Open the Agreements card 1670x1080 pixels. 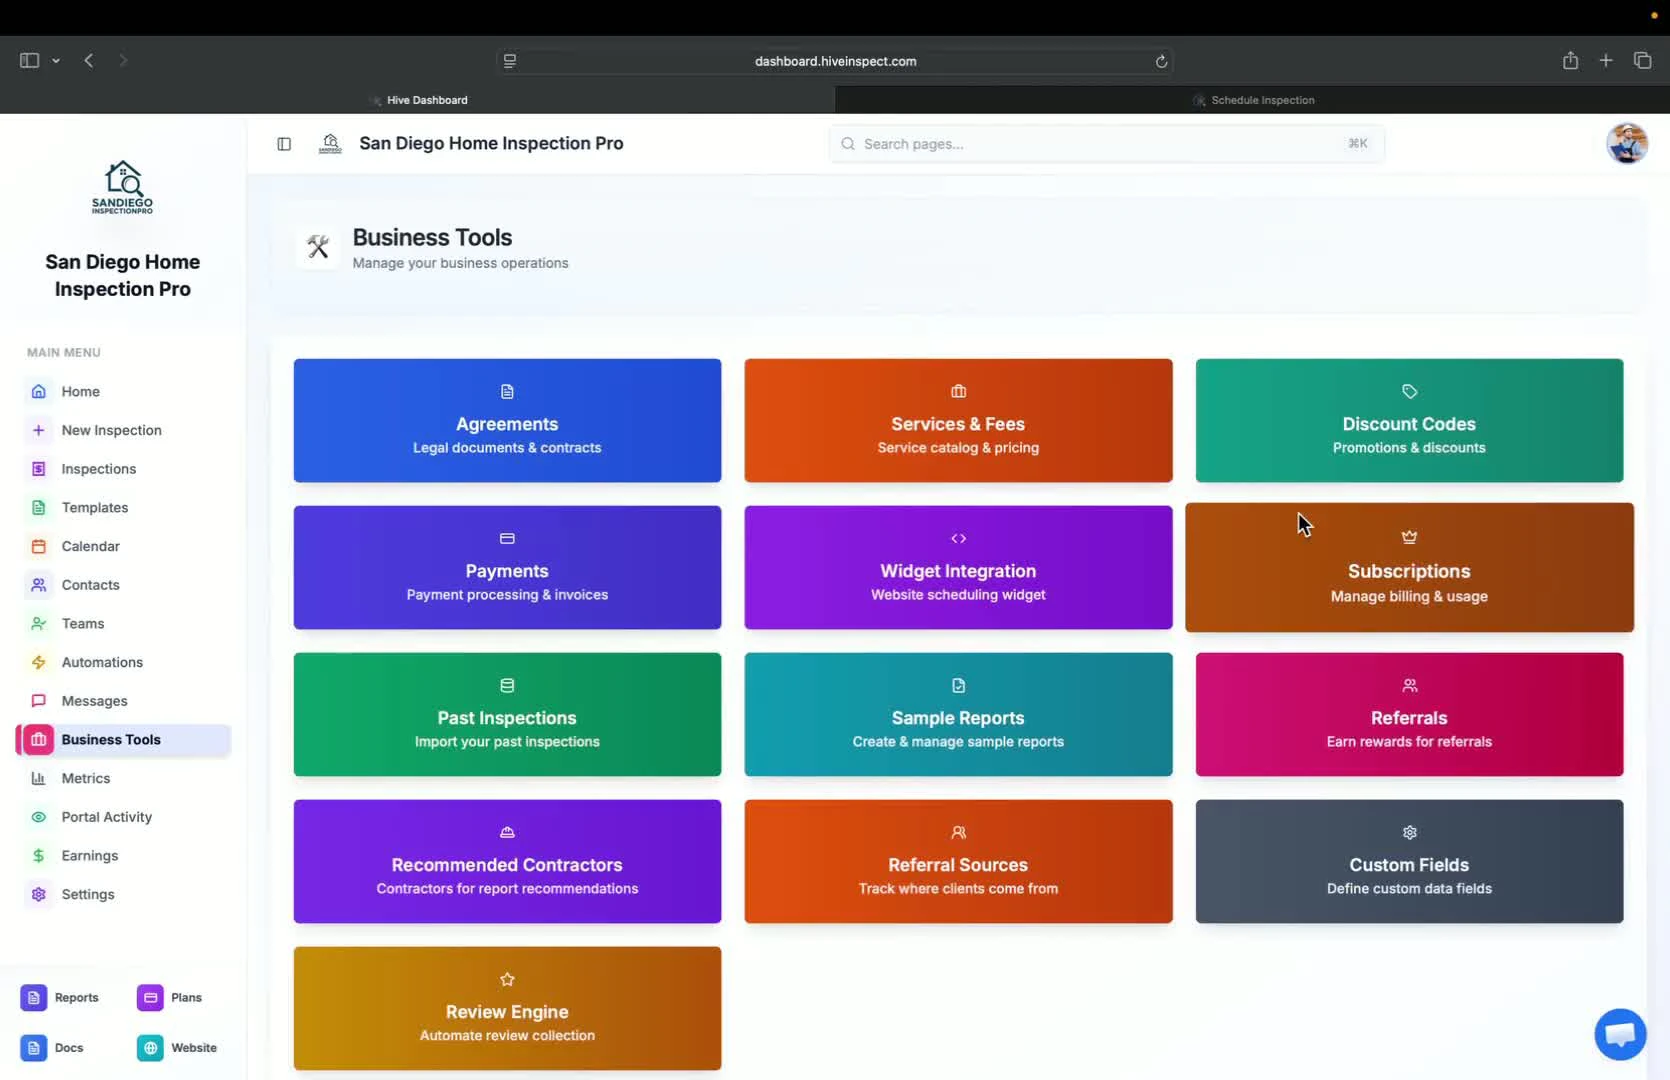tap(507, 421)
